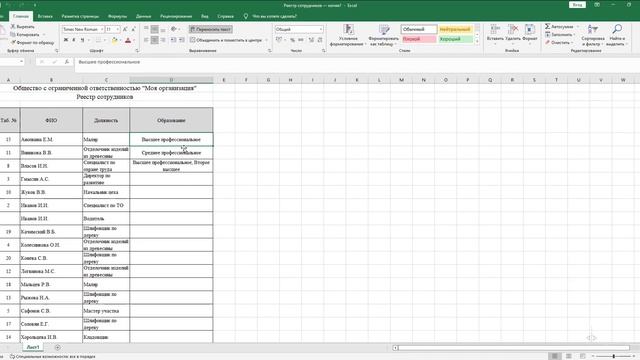Apply the Хороший cell style
This screenshot has width=640, height=360.
click(456, 39)
